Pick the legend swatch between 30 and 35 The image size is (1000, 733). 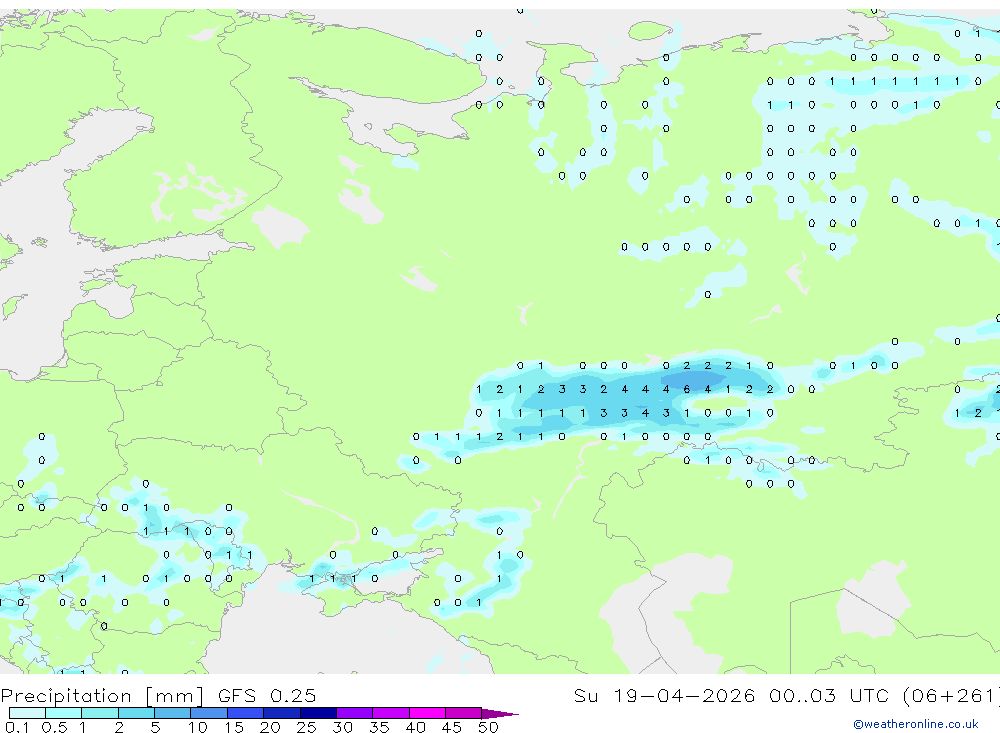[x=354, y=713]
